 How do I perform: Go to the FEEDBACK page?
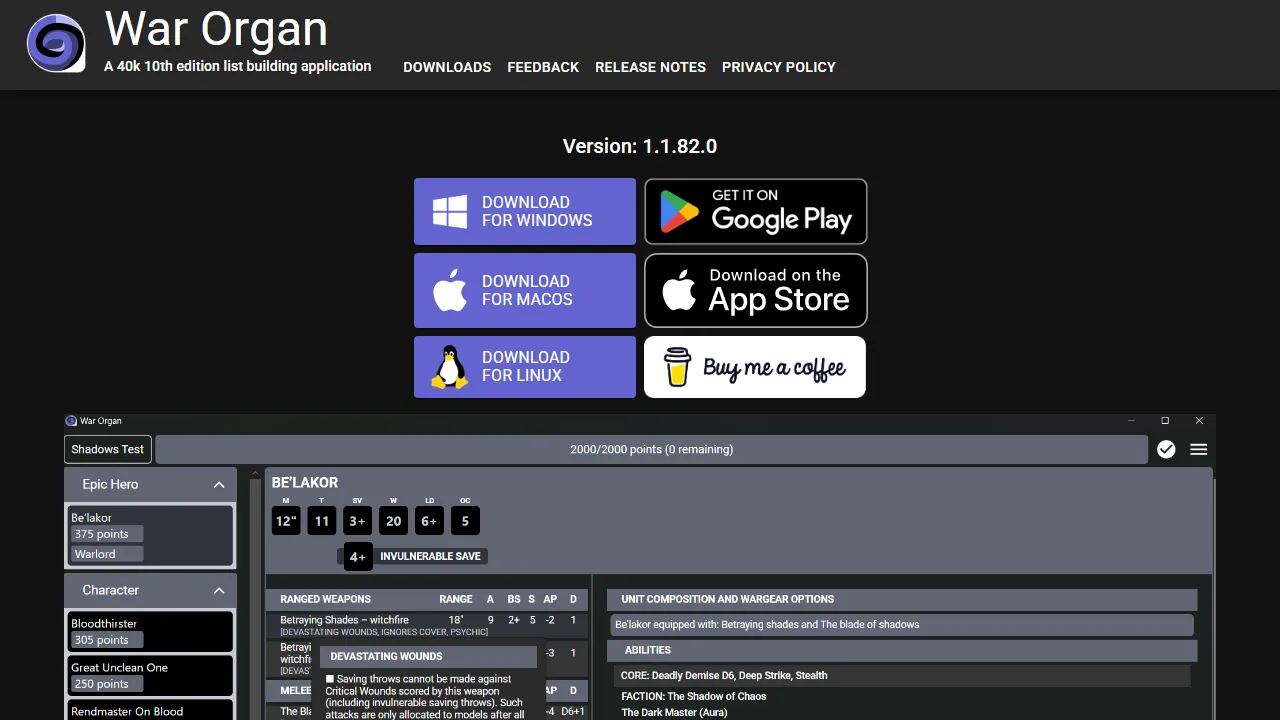coord(543,67)
